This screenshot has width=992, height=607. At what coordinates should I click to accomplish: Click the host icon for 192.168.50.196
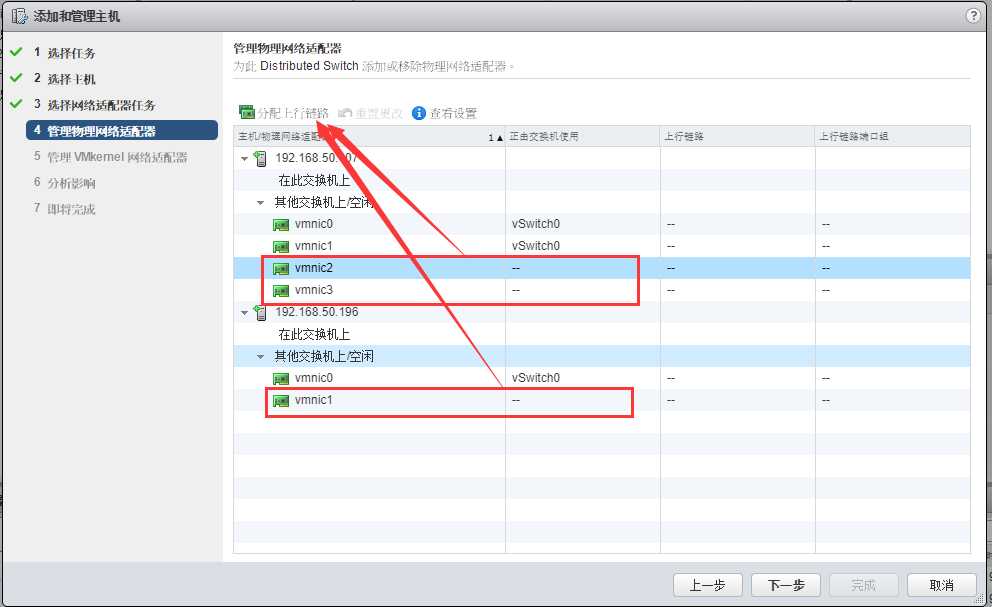(x=260, y=312)
